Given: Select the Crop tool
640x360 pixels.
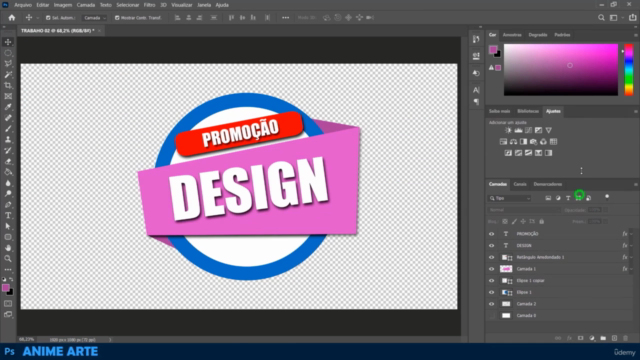Looking at the screenshot, I should coord(8,85).
